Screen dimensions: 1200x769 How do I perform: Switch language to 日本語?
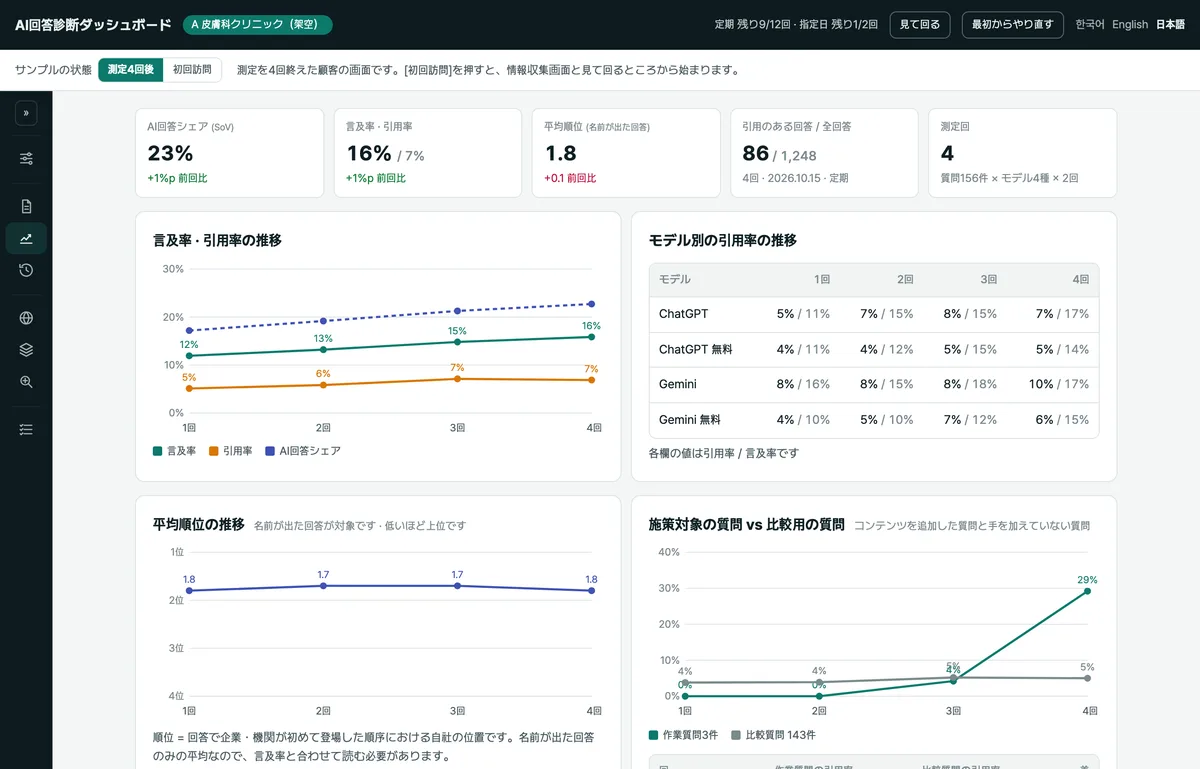[x=1170, y=25]
